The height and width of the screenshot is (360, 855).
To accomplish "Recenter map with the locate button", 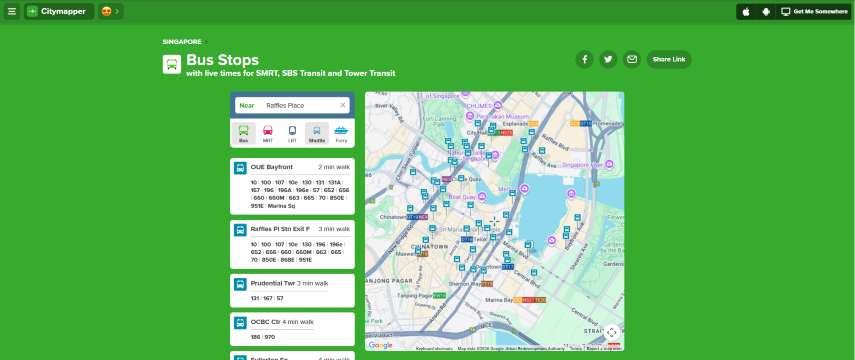I will (611, 332).
